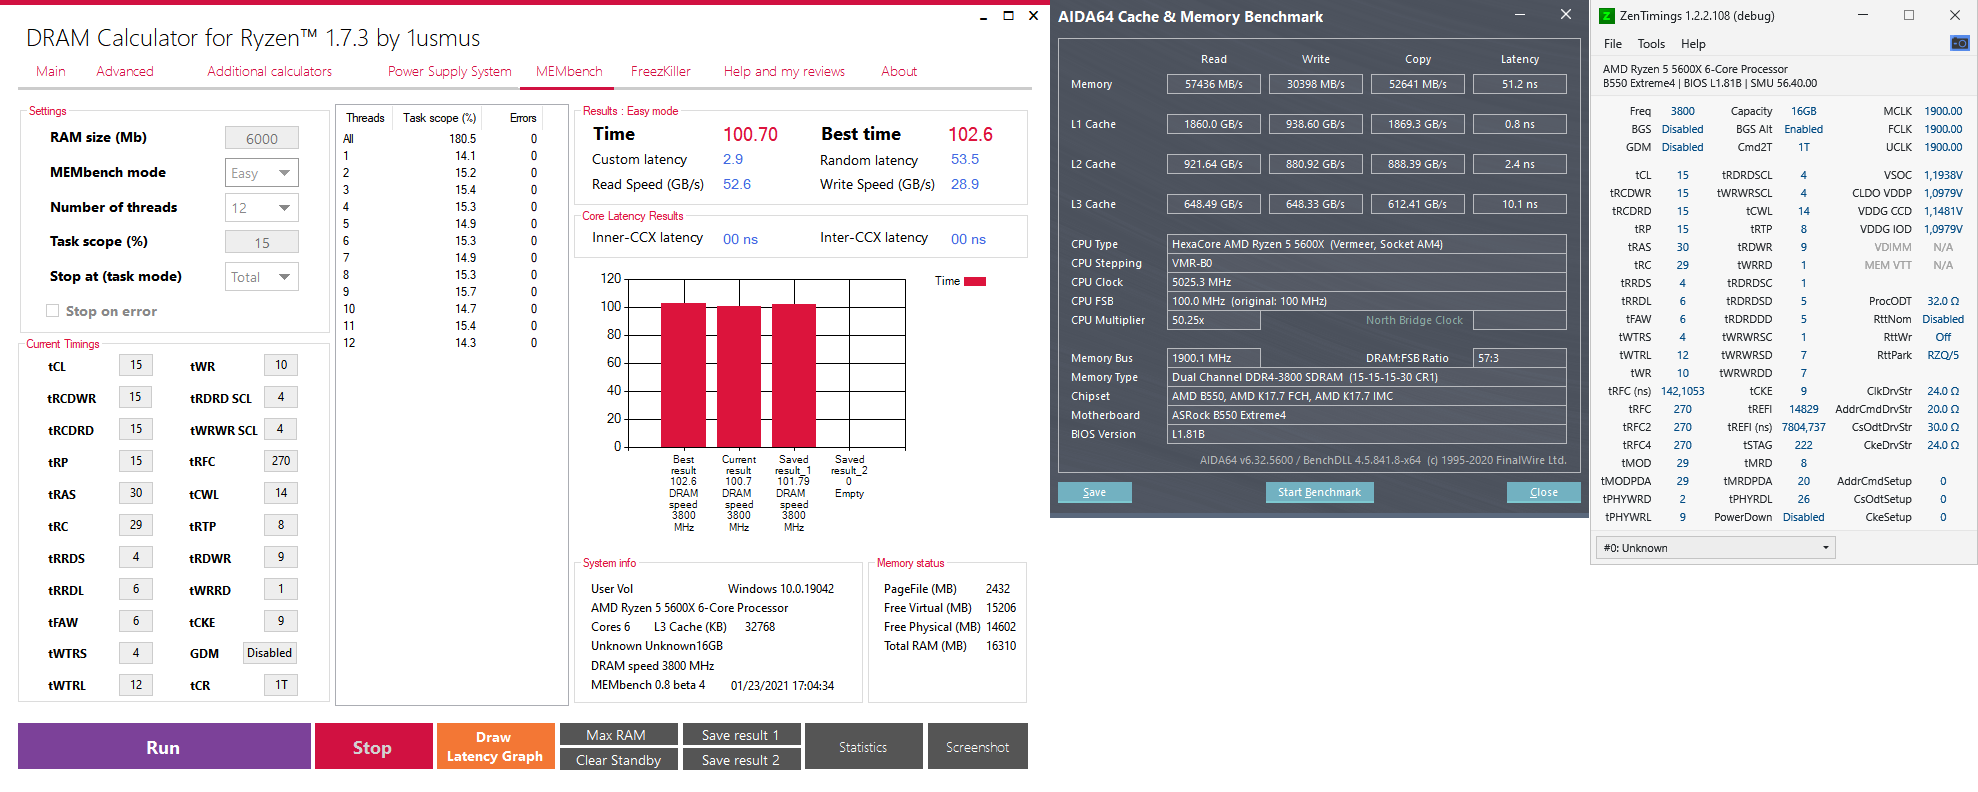Click the Current result bar in the chart

(739, 376)
